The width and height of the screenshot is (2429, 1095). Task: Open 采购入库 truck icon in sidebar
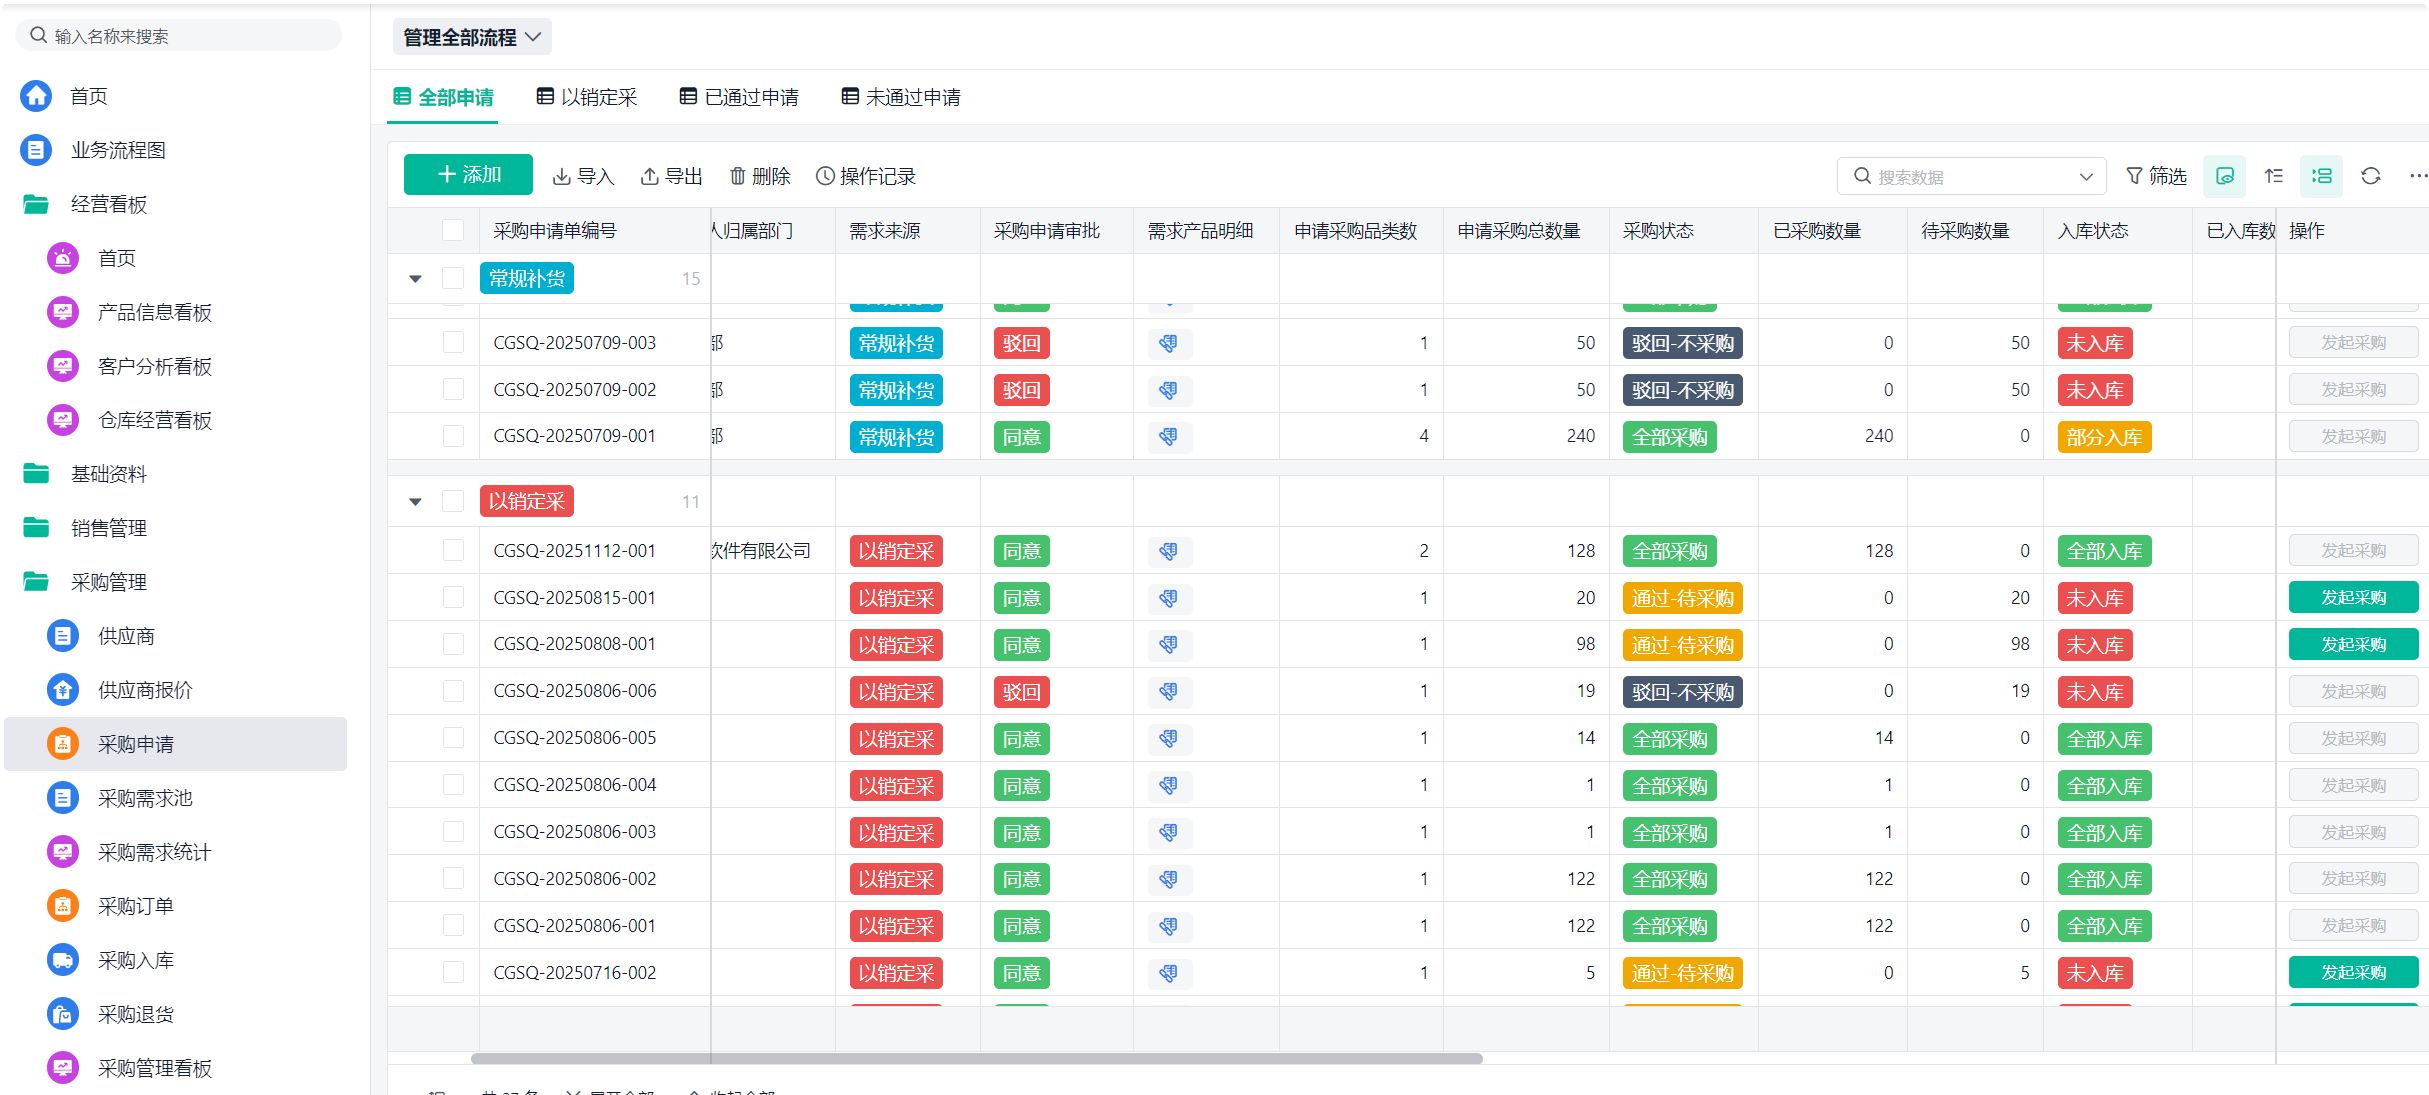[x=62, y=960]
